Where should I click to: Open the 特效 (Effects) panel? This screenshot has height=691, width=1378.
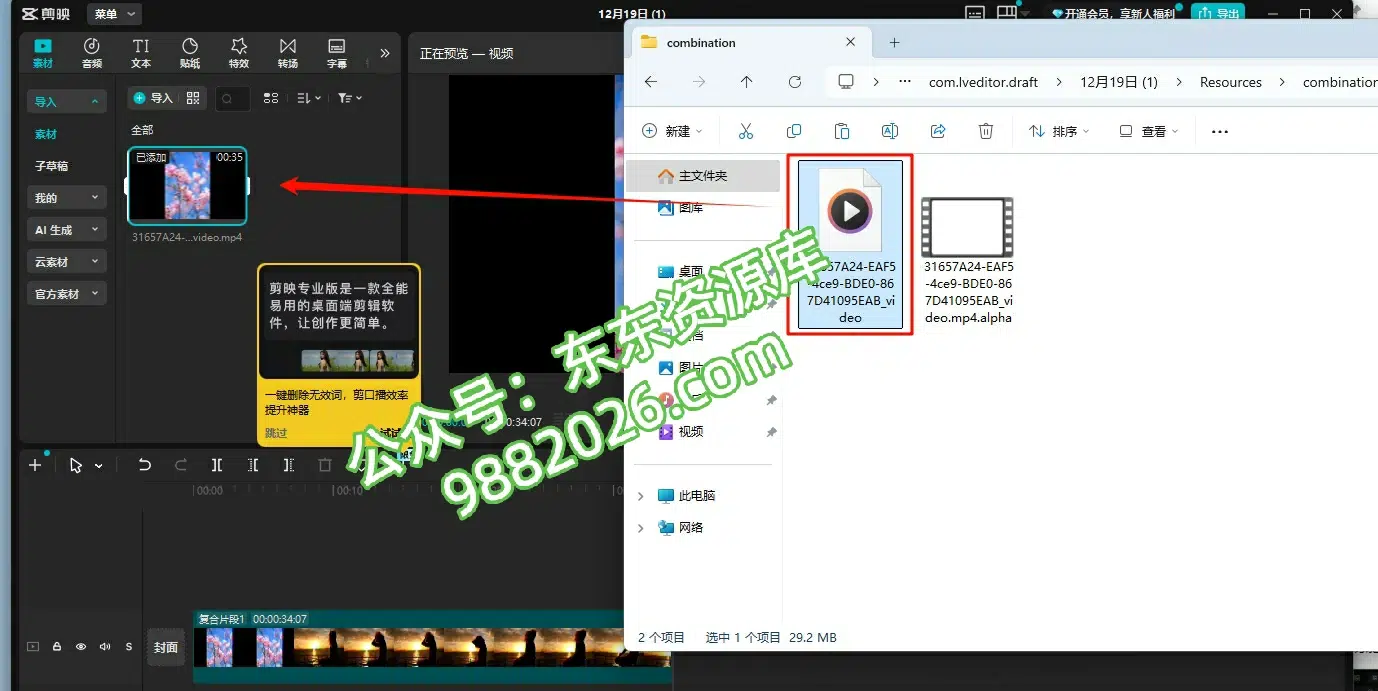coord(238,53)
